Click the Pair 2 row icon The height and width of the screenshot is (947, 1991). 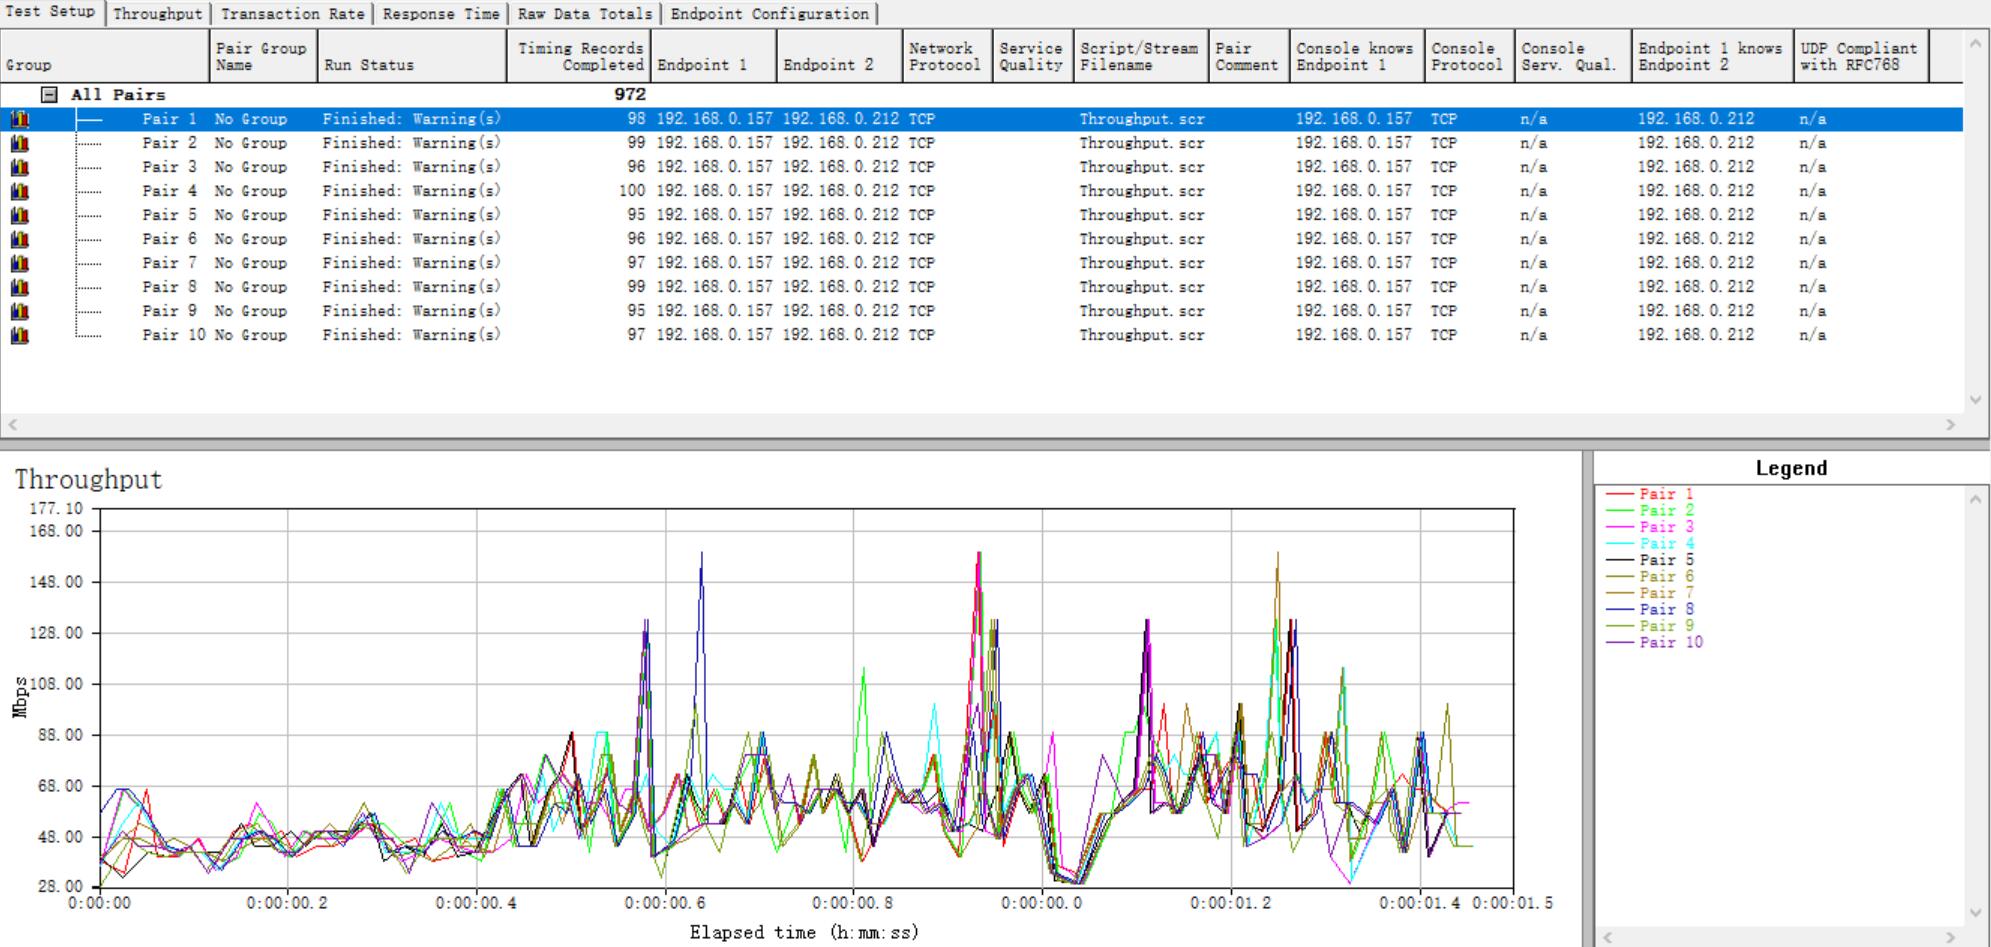(x=20, y=143)
